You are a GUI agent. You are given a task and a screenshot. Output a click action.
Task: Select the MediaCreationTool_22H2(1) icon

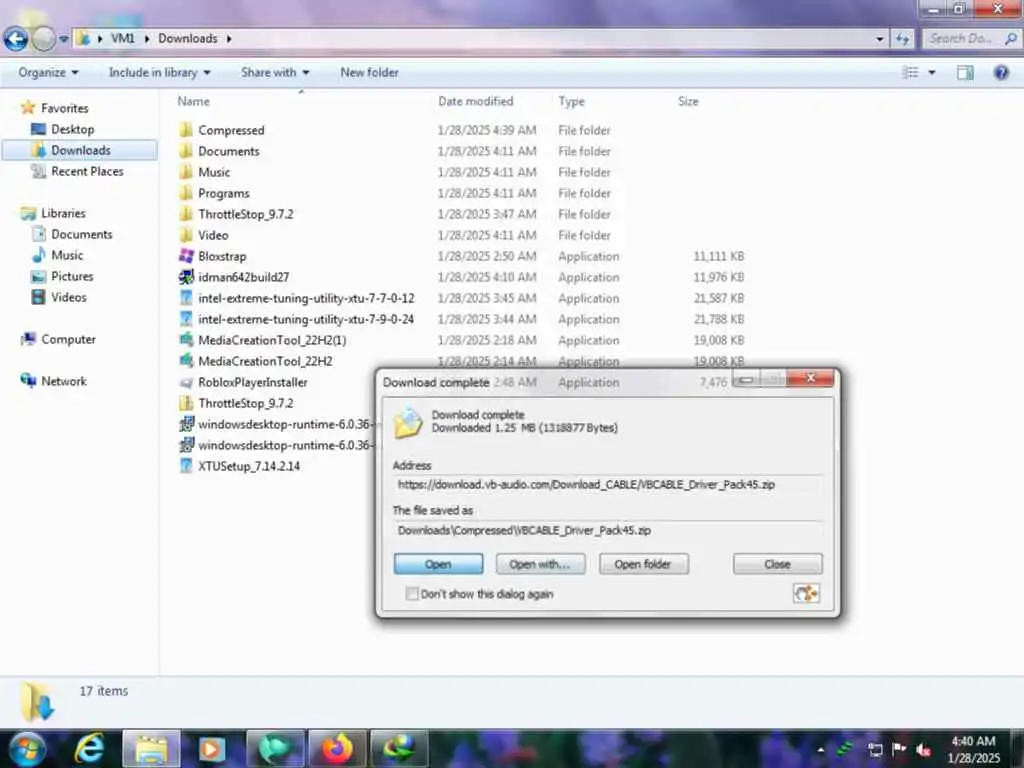pos(187,340)
